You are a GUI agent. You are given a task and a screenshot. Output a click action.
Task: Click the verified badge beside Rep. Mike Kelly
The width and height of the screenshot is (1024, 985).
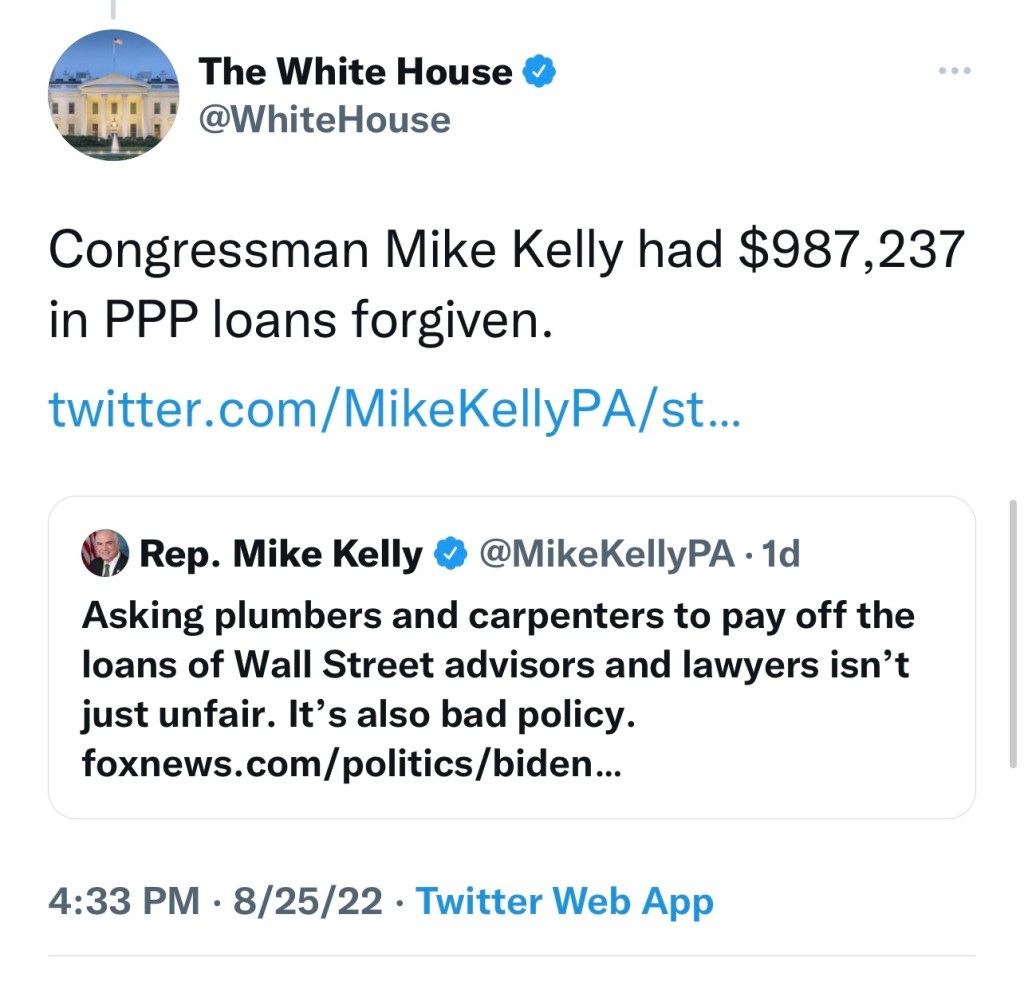(452, 553)
